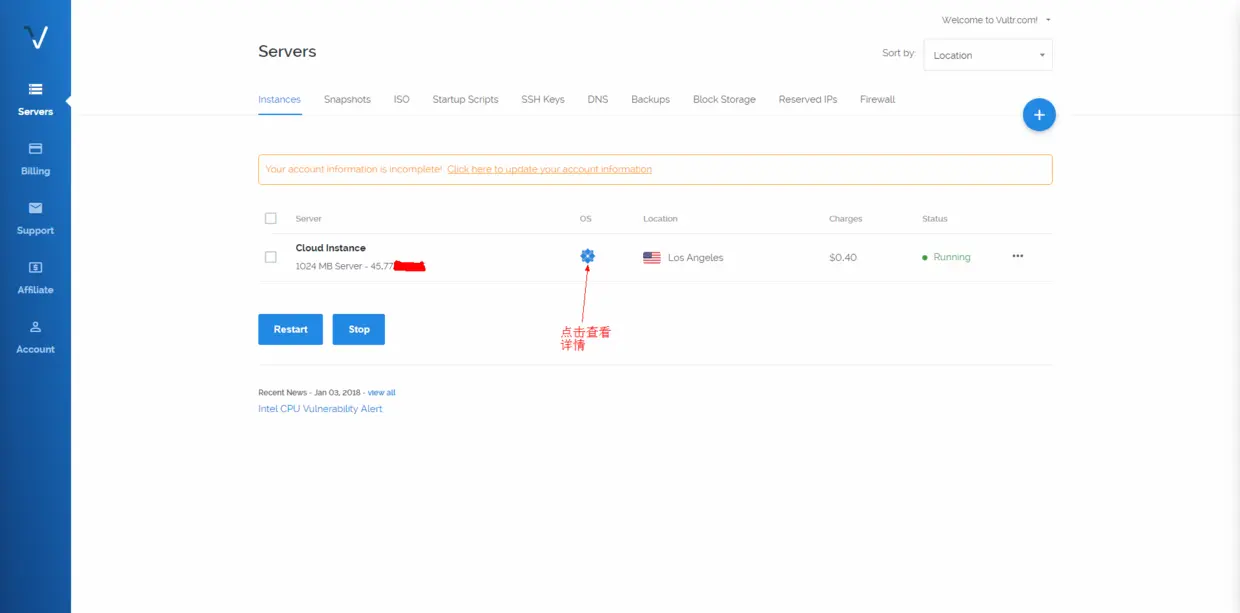Click the $0.40 charges value
The width and height of the screenshot is (1240, 613).
pos(843,257)
